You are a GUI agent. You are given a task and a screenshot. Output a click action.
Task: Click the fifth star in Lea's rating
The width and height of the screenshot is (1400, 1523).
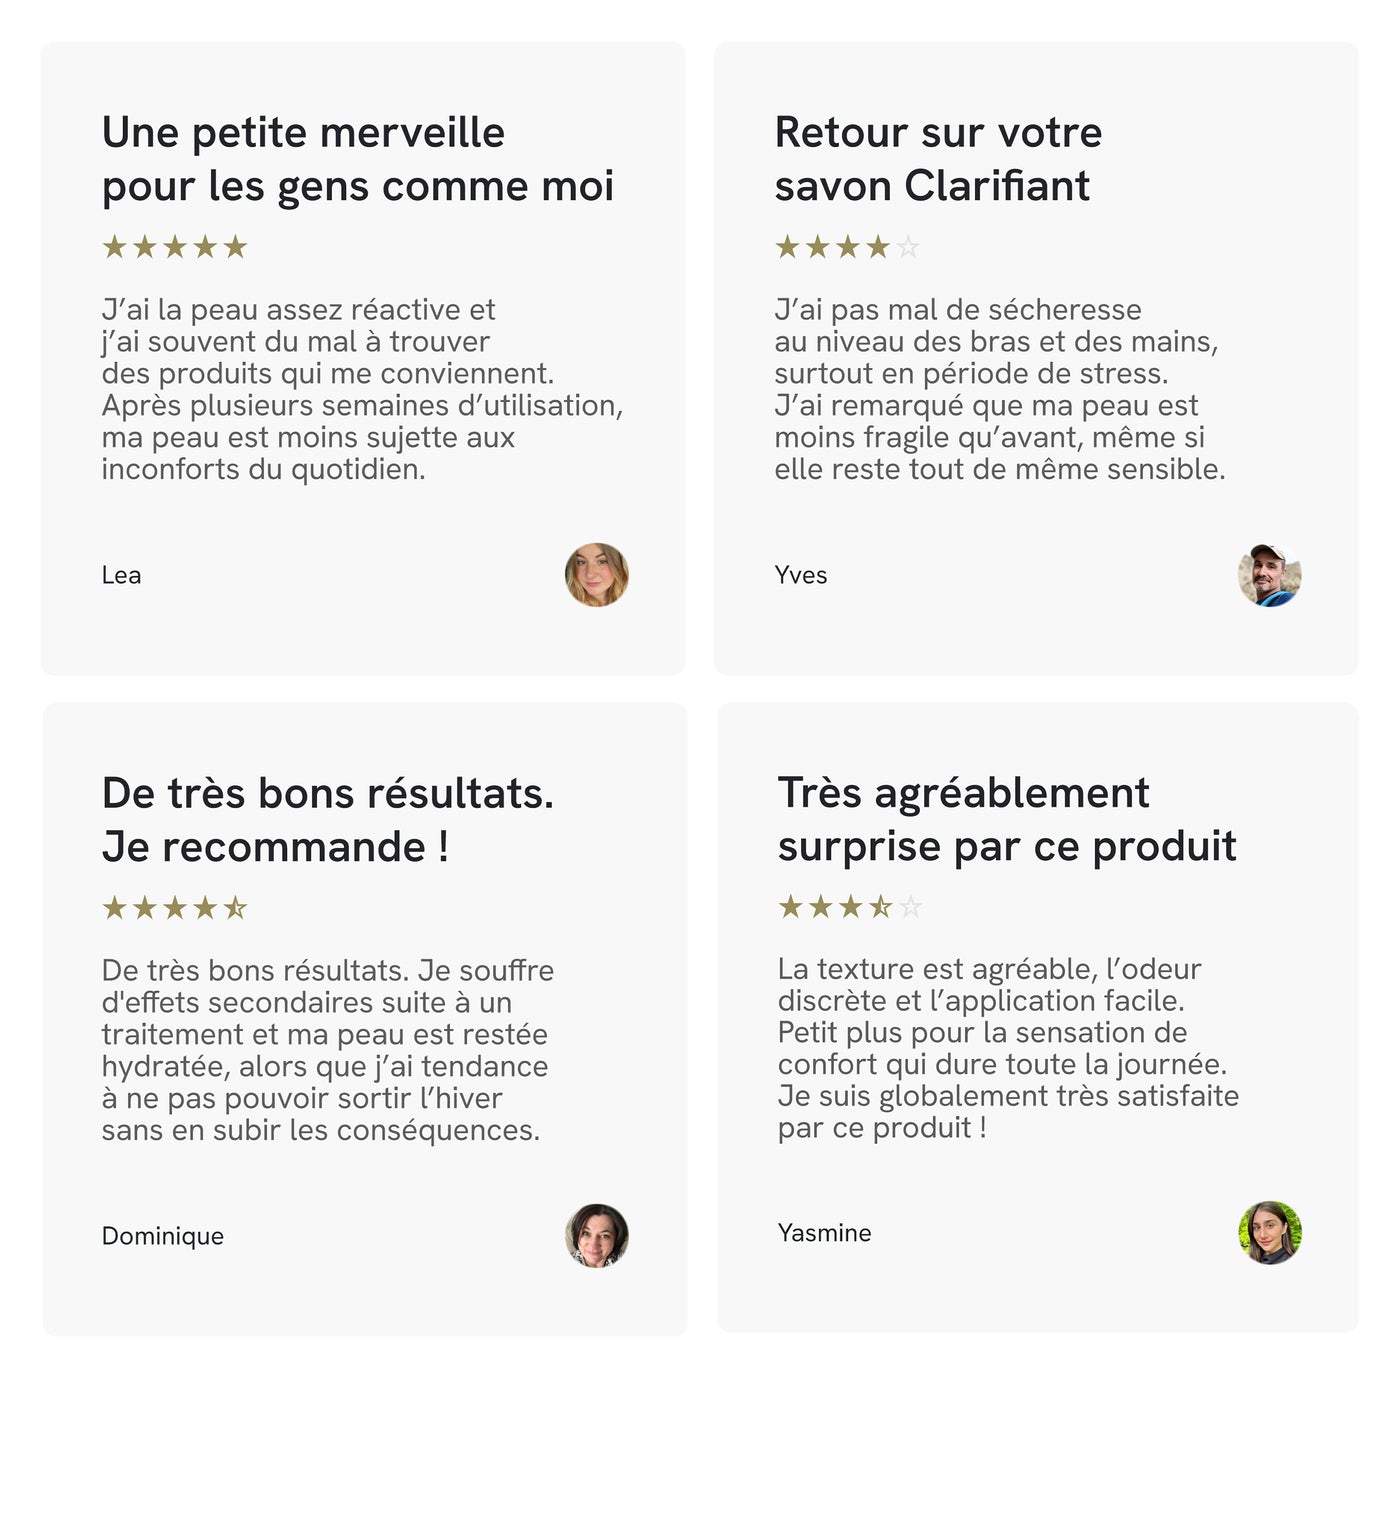[235, 247]
